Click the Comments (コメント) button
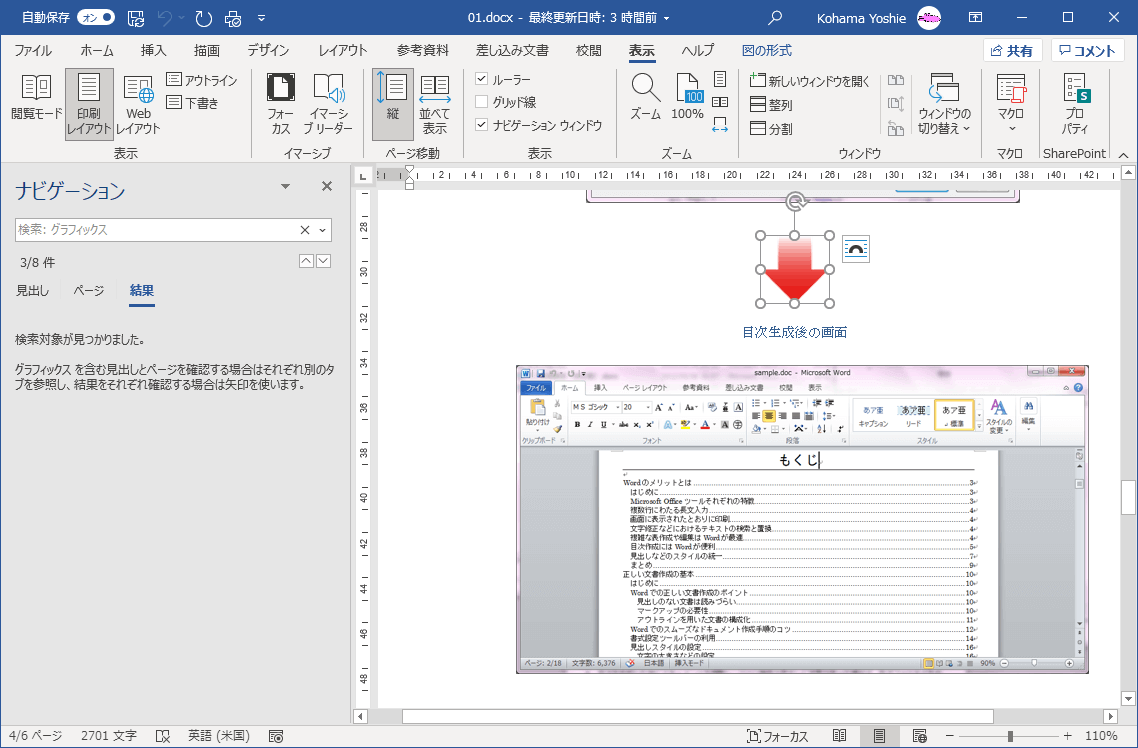This screenshot has height=748, width=1138. click(1087, 51)
